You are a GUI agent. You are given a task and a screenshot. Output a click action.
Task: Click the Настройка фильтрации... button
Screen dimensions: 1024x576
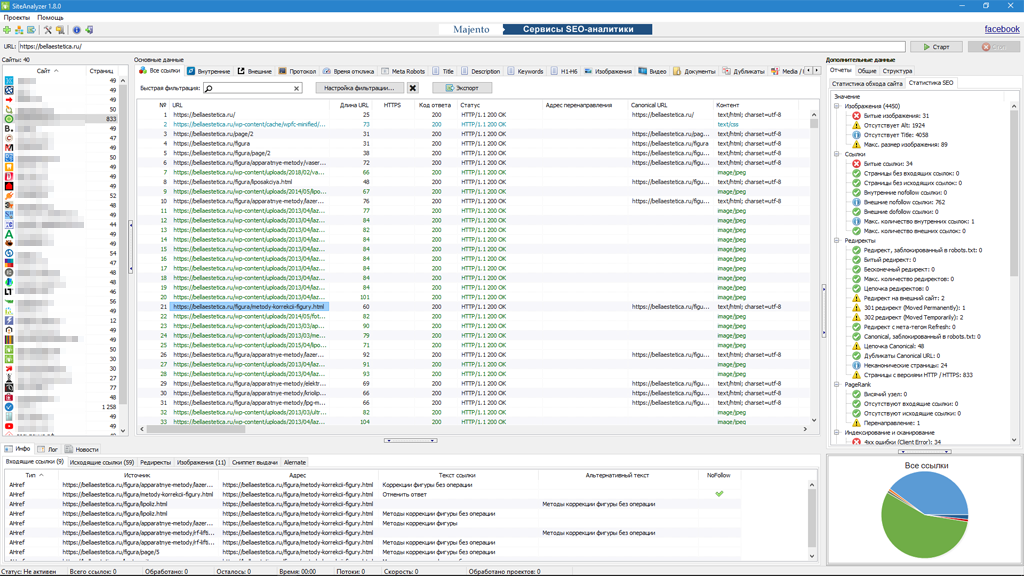(x=359, y=88)
